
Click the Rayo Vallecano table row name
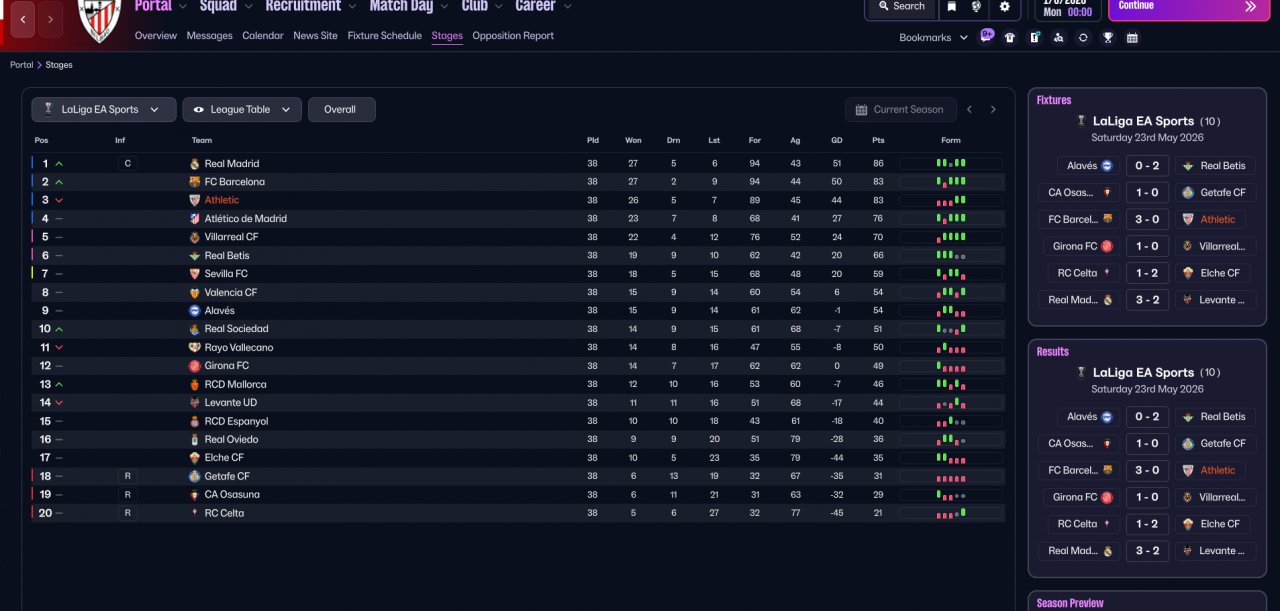coord(239,348)
